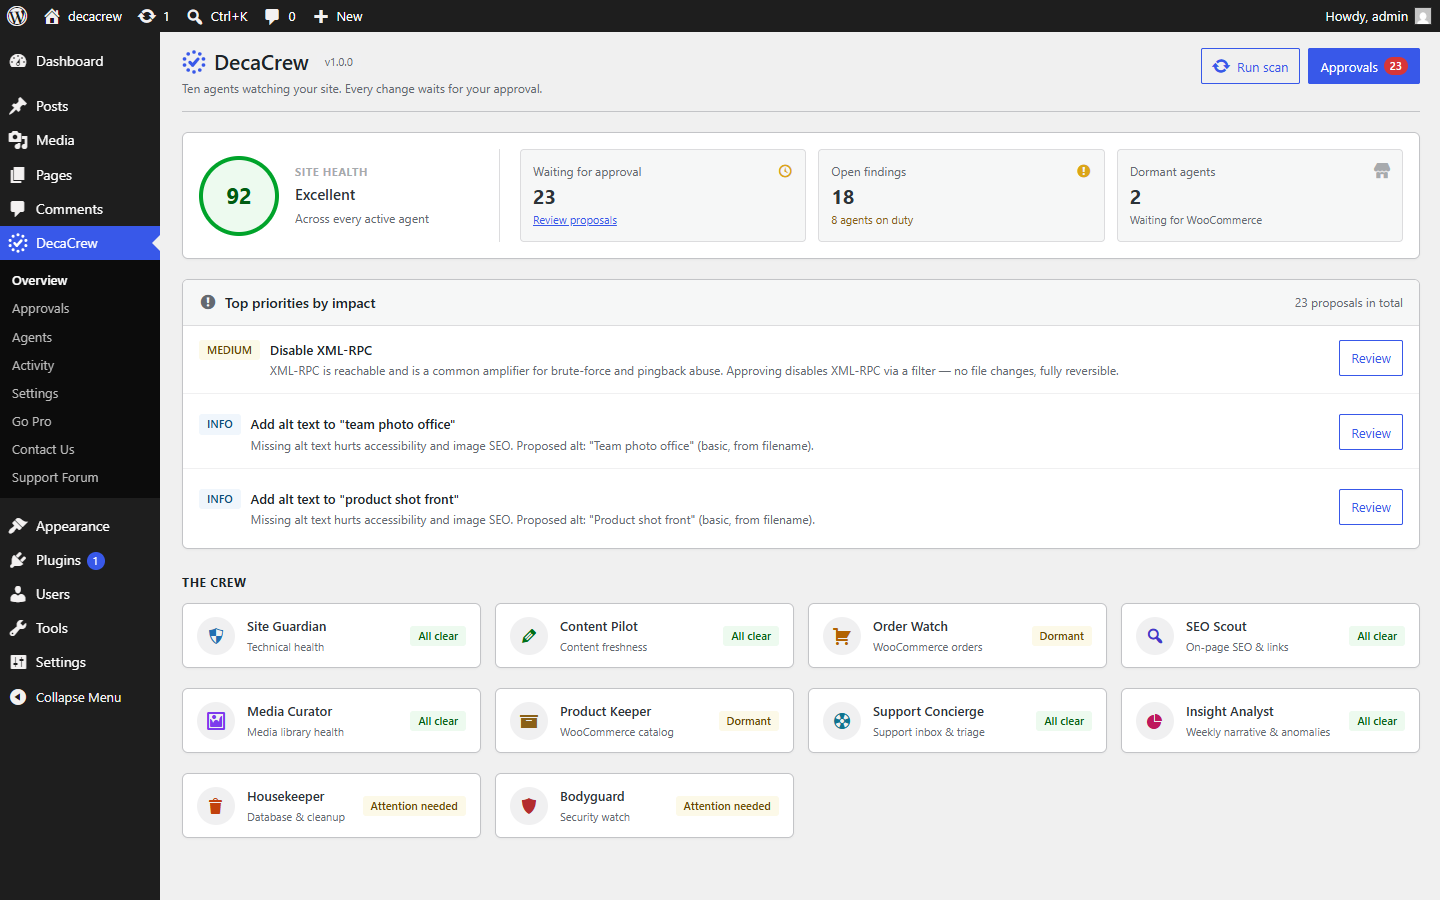This screenshot has width=1440, height=900.
Task: Click the SEO Scout All clear badge
Action: (1377, 636)
